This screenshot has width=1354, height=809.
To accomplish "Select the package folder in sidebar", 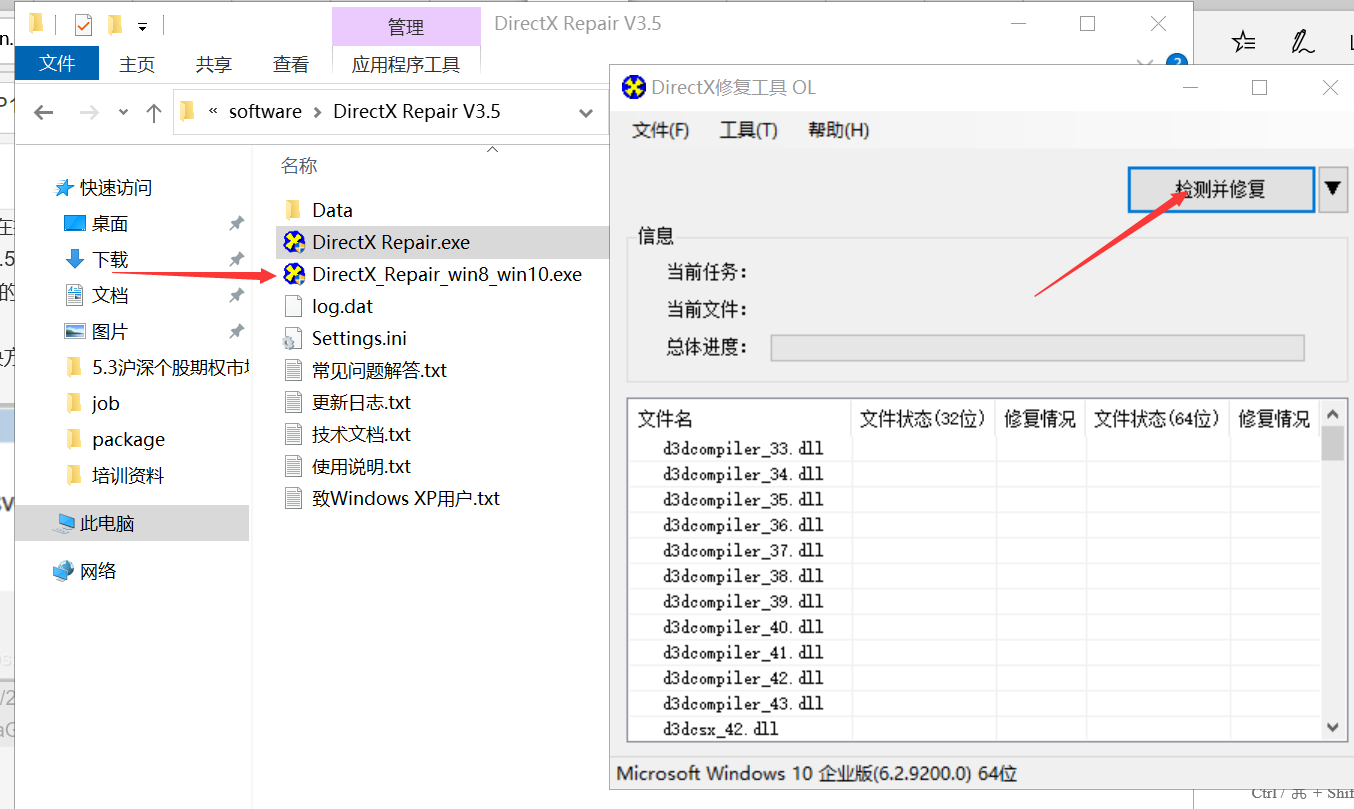I will 128,439.
